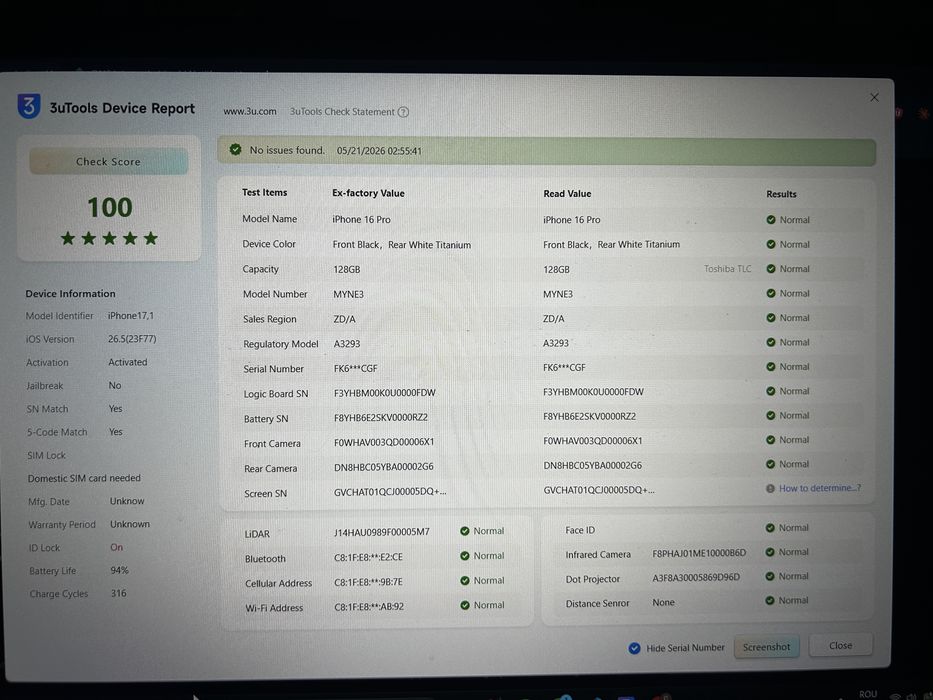Click the iOS version 26.5(23F77) value
933x700 pixels.
pos(132,339)
